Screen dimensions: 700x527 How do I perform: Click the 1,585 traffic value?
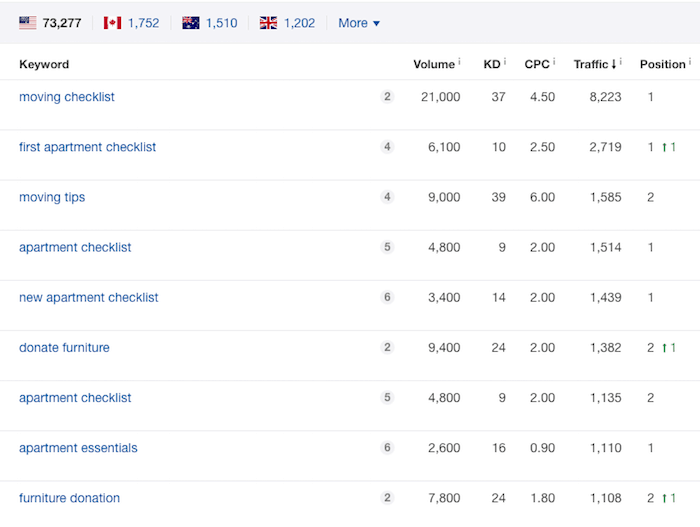[606, 197]
